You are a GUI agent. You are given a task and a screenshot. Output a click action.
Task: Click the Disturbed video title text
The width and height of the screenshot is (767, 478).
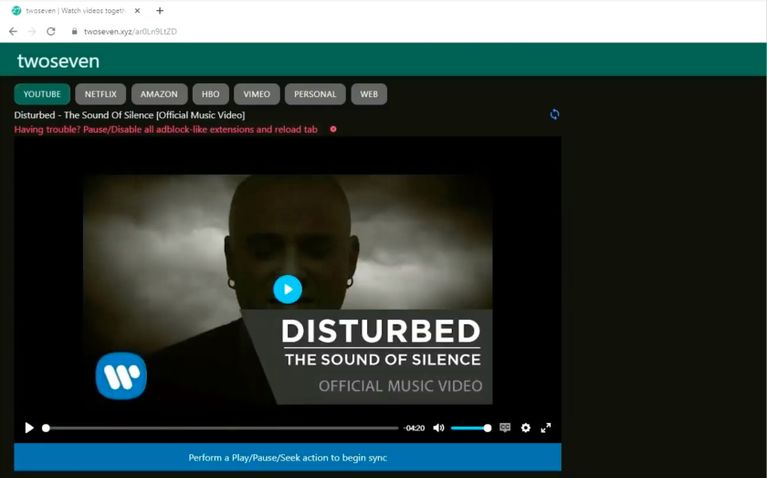130,115
